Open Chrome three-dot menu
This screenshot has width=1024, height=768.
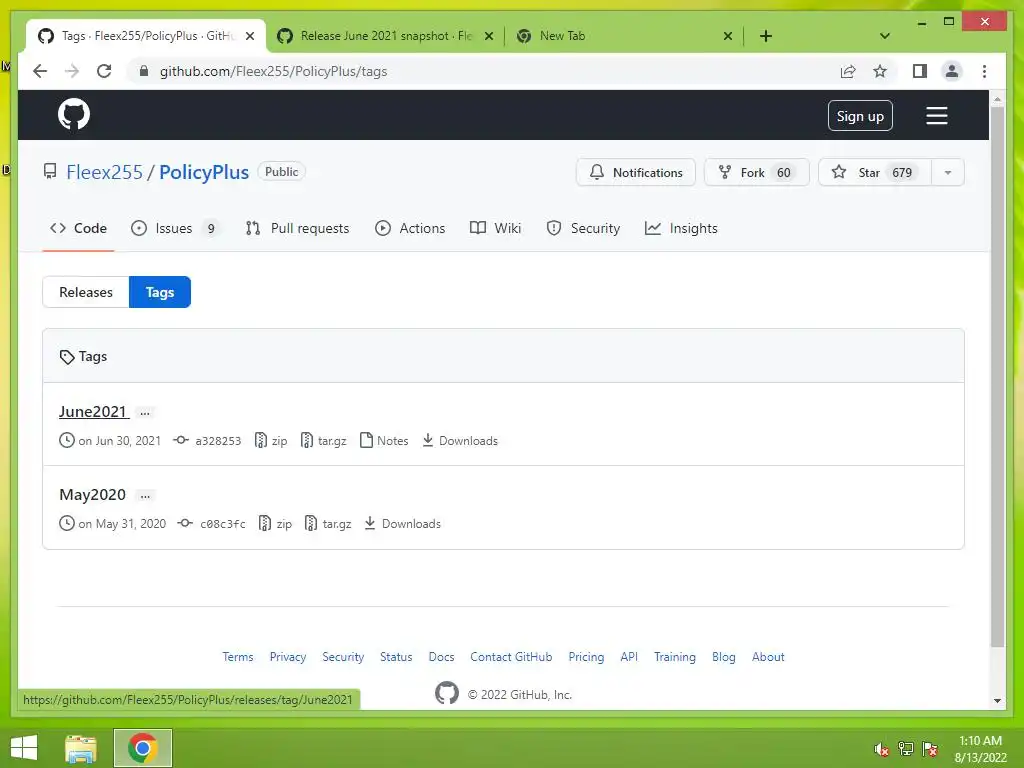pos(984,71)
